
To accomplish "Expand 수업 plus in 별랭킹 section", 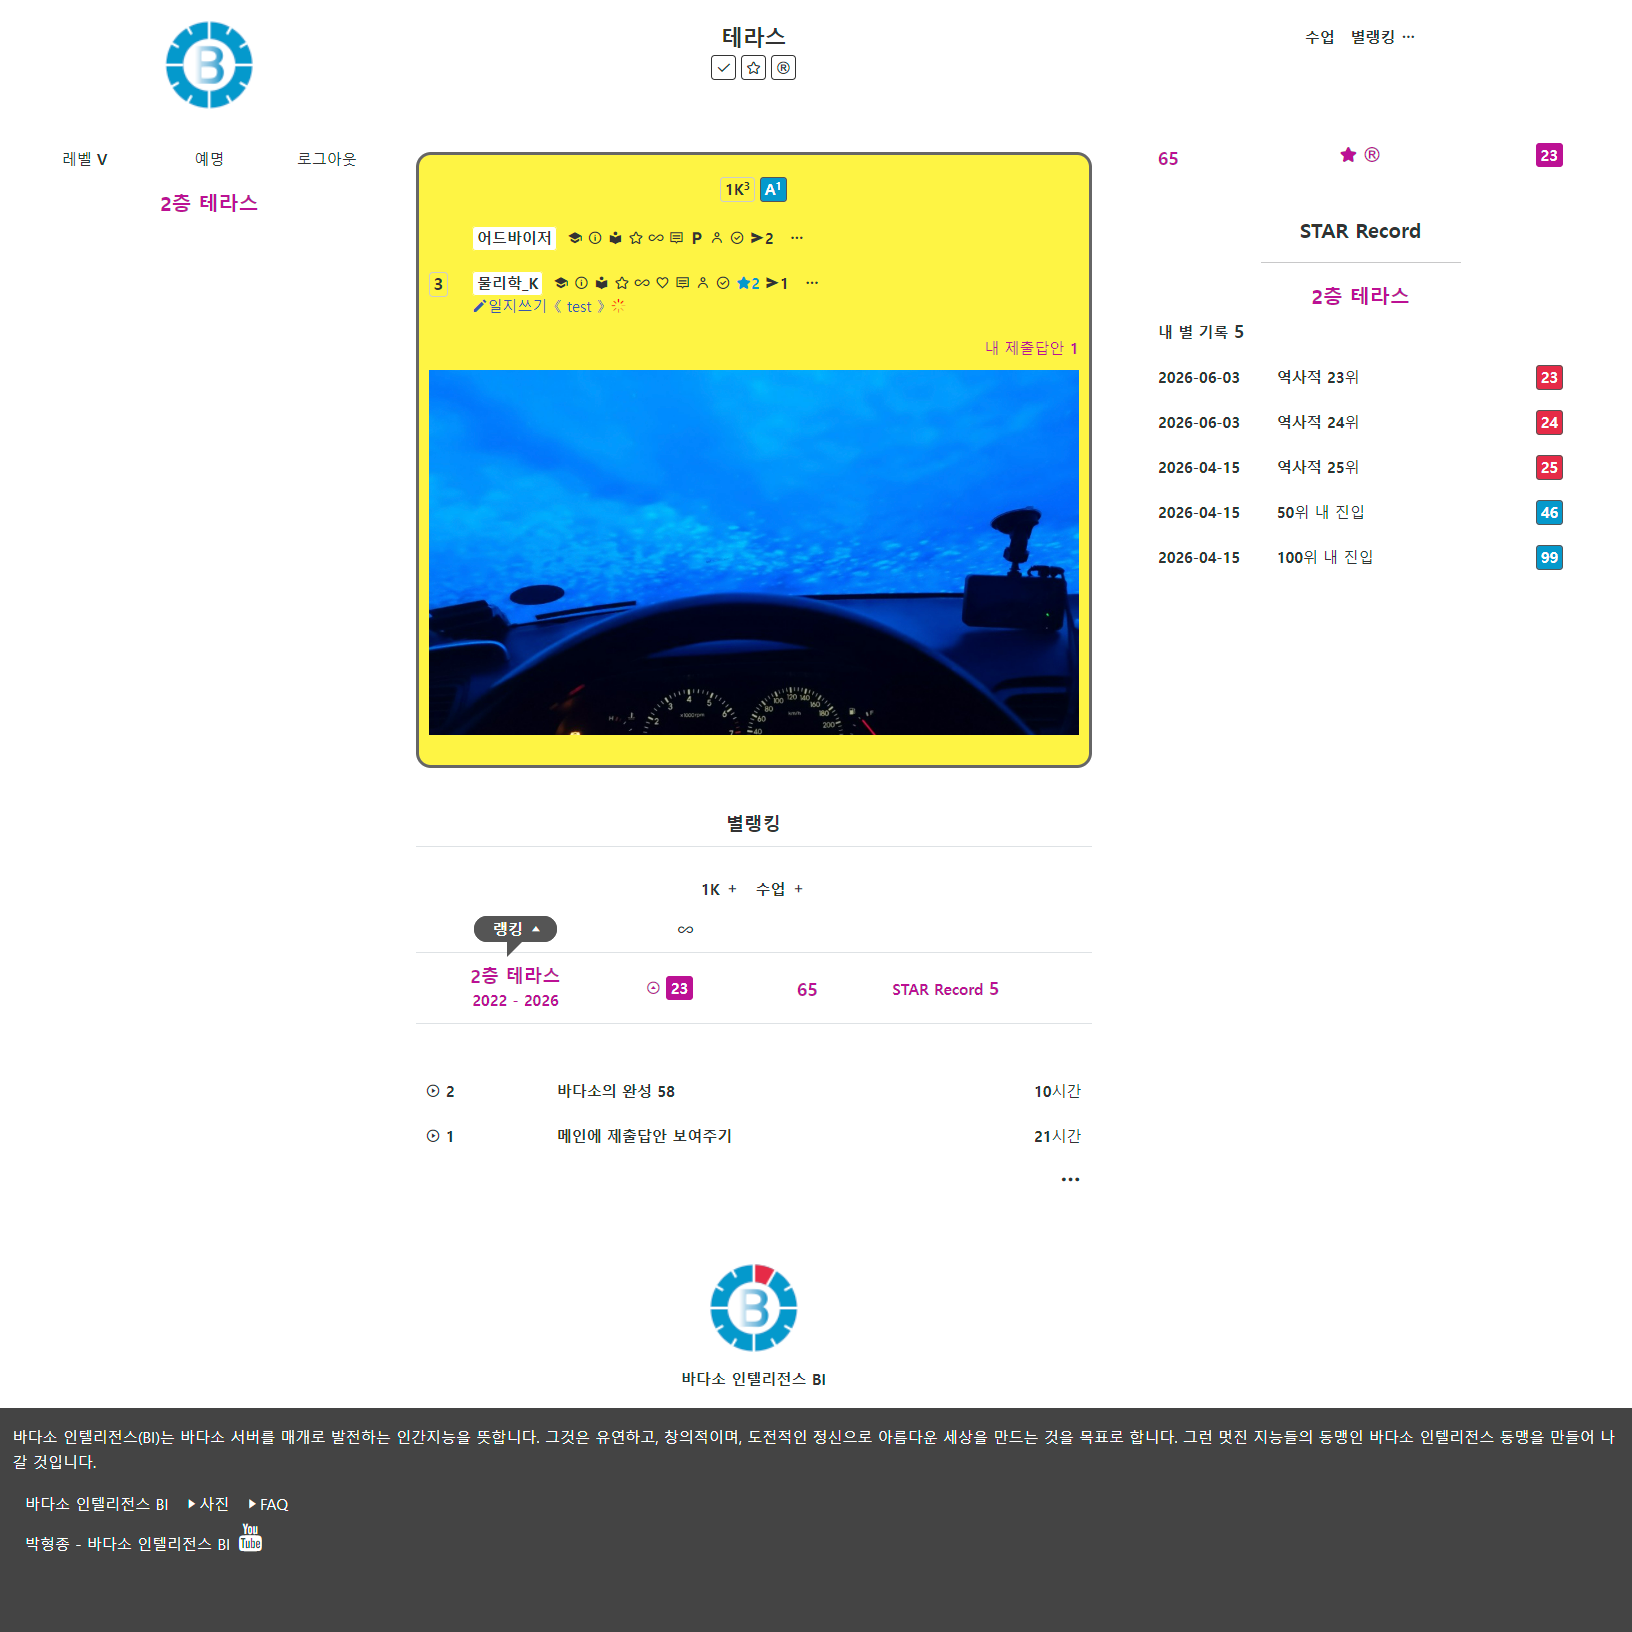I will coord(779,889).
